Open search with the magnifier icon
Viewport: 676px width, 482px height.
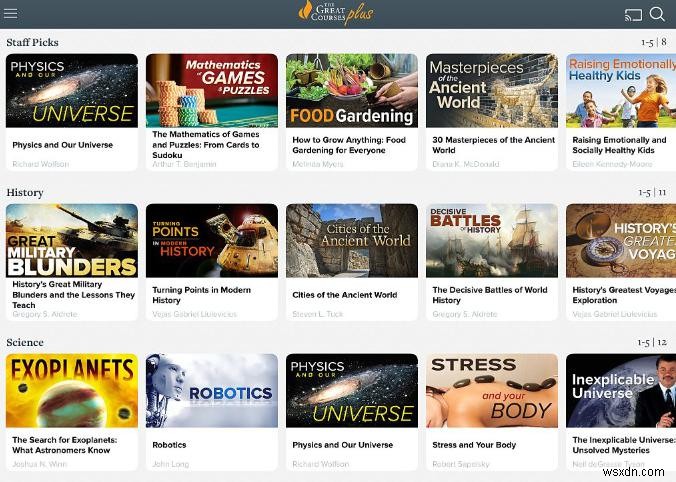[657, 14]
